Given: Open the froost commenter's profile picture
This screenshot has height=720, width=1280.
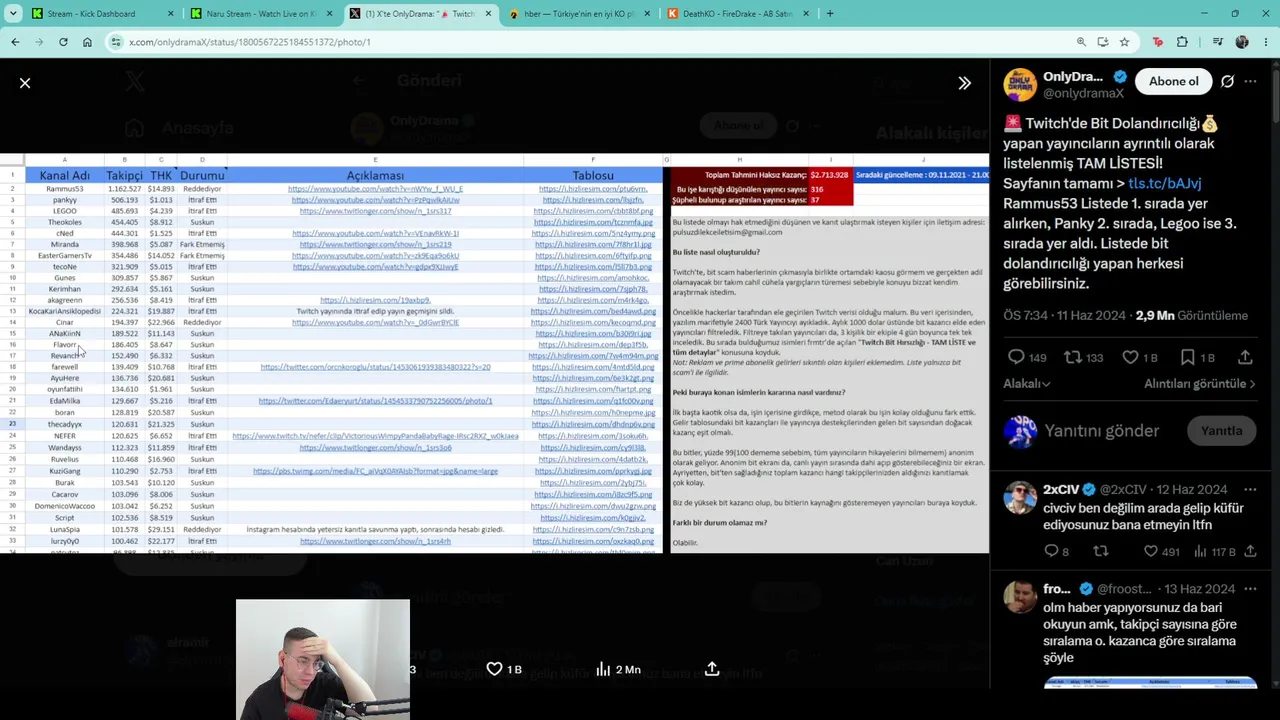Looking at the screenshot, I should [1020, 597].
